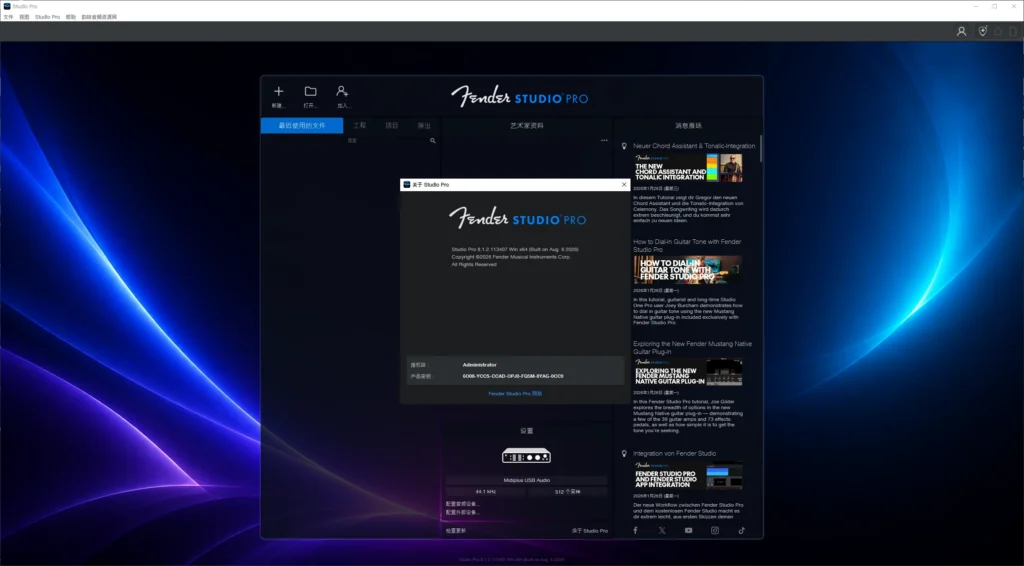Switch to the 项目 tab
1024x566 pixels.
click(x=391, y=125)
